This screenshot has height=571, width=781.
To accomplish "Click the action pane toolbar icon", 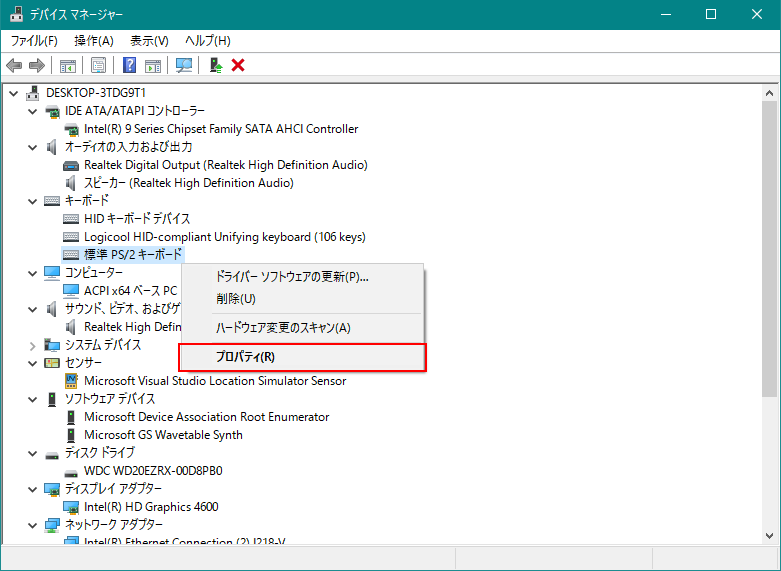I will click(x=153, y=65).
